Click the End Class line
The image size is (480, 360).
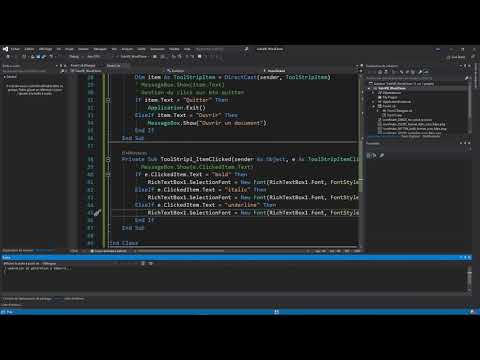[124, 243]
